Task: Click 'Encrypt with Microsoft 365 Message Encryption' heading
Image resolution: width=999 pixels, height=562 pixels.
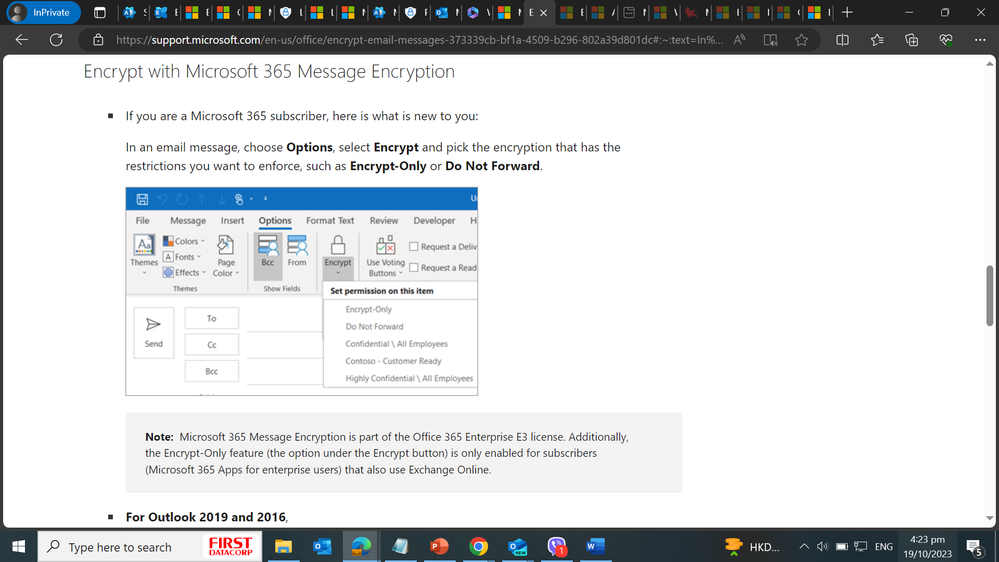Action: (269, 71)
